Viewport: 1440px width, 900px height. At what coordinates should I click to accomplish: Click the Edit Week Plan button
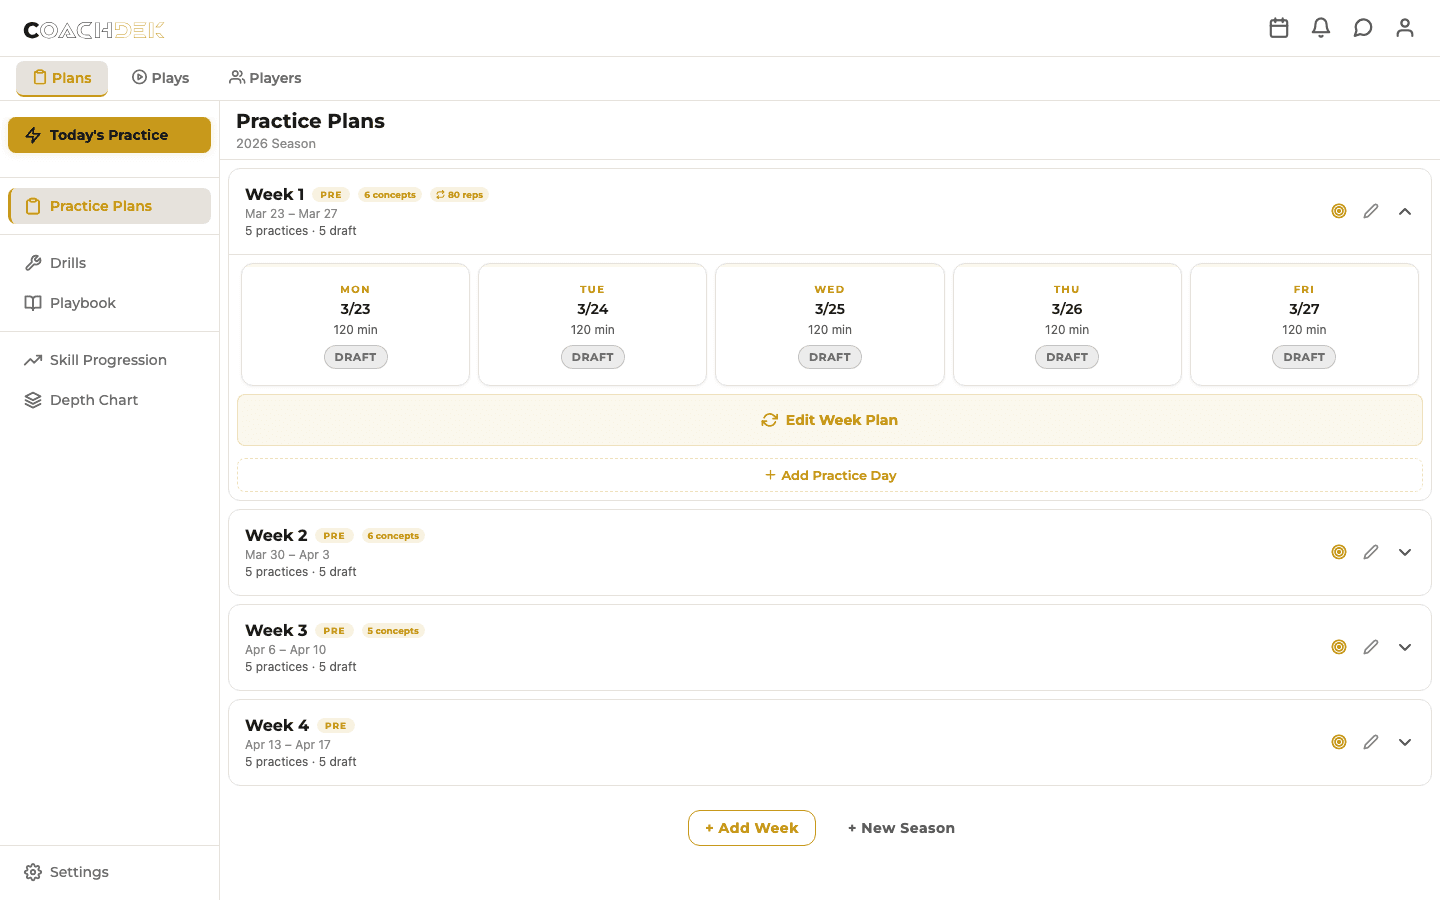(x=829, y=419)
